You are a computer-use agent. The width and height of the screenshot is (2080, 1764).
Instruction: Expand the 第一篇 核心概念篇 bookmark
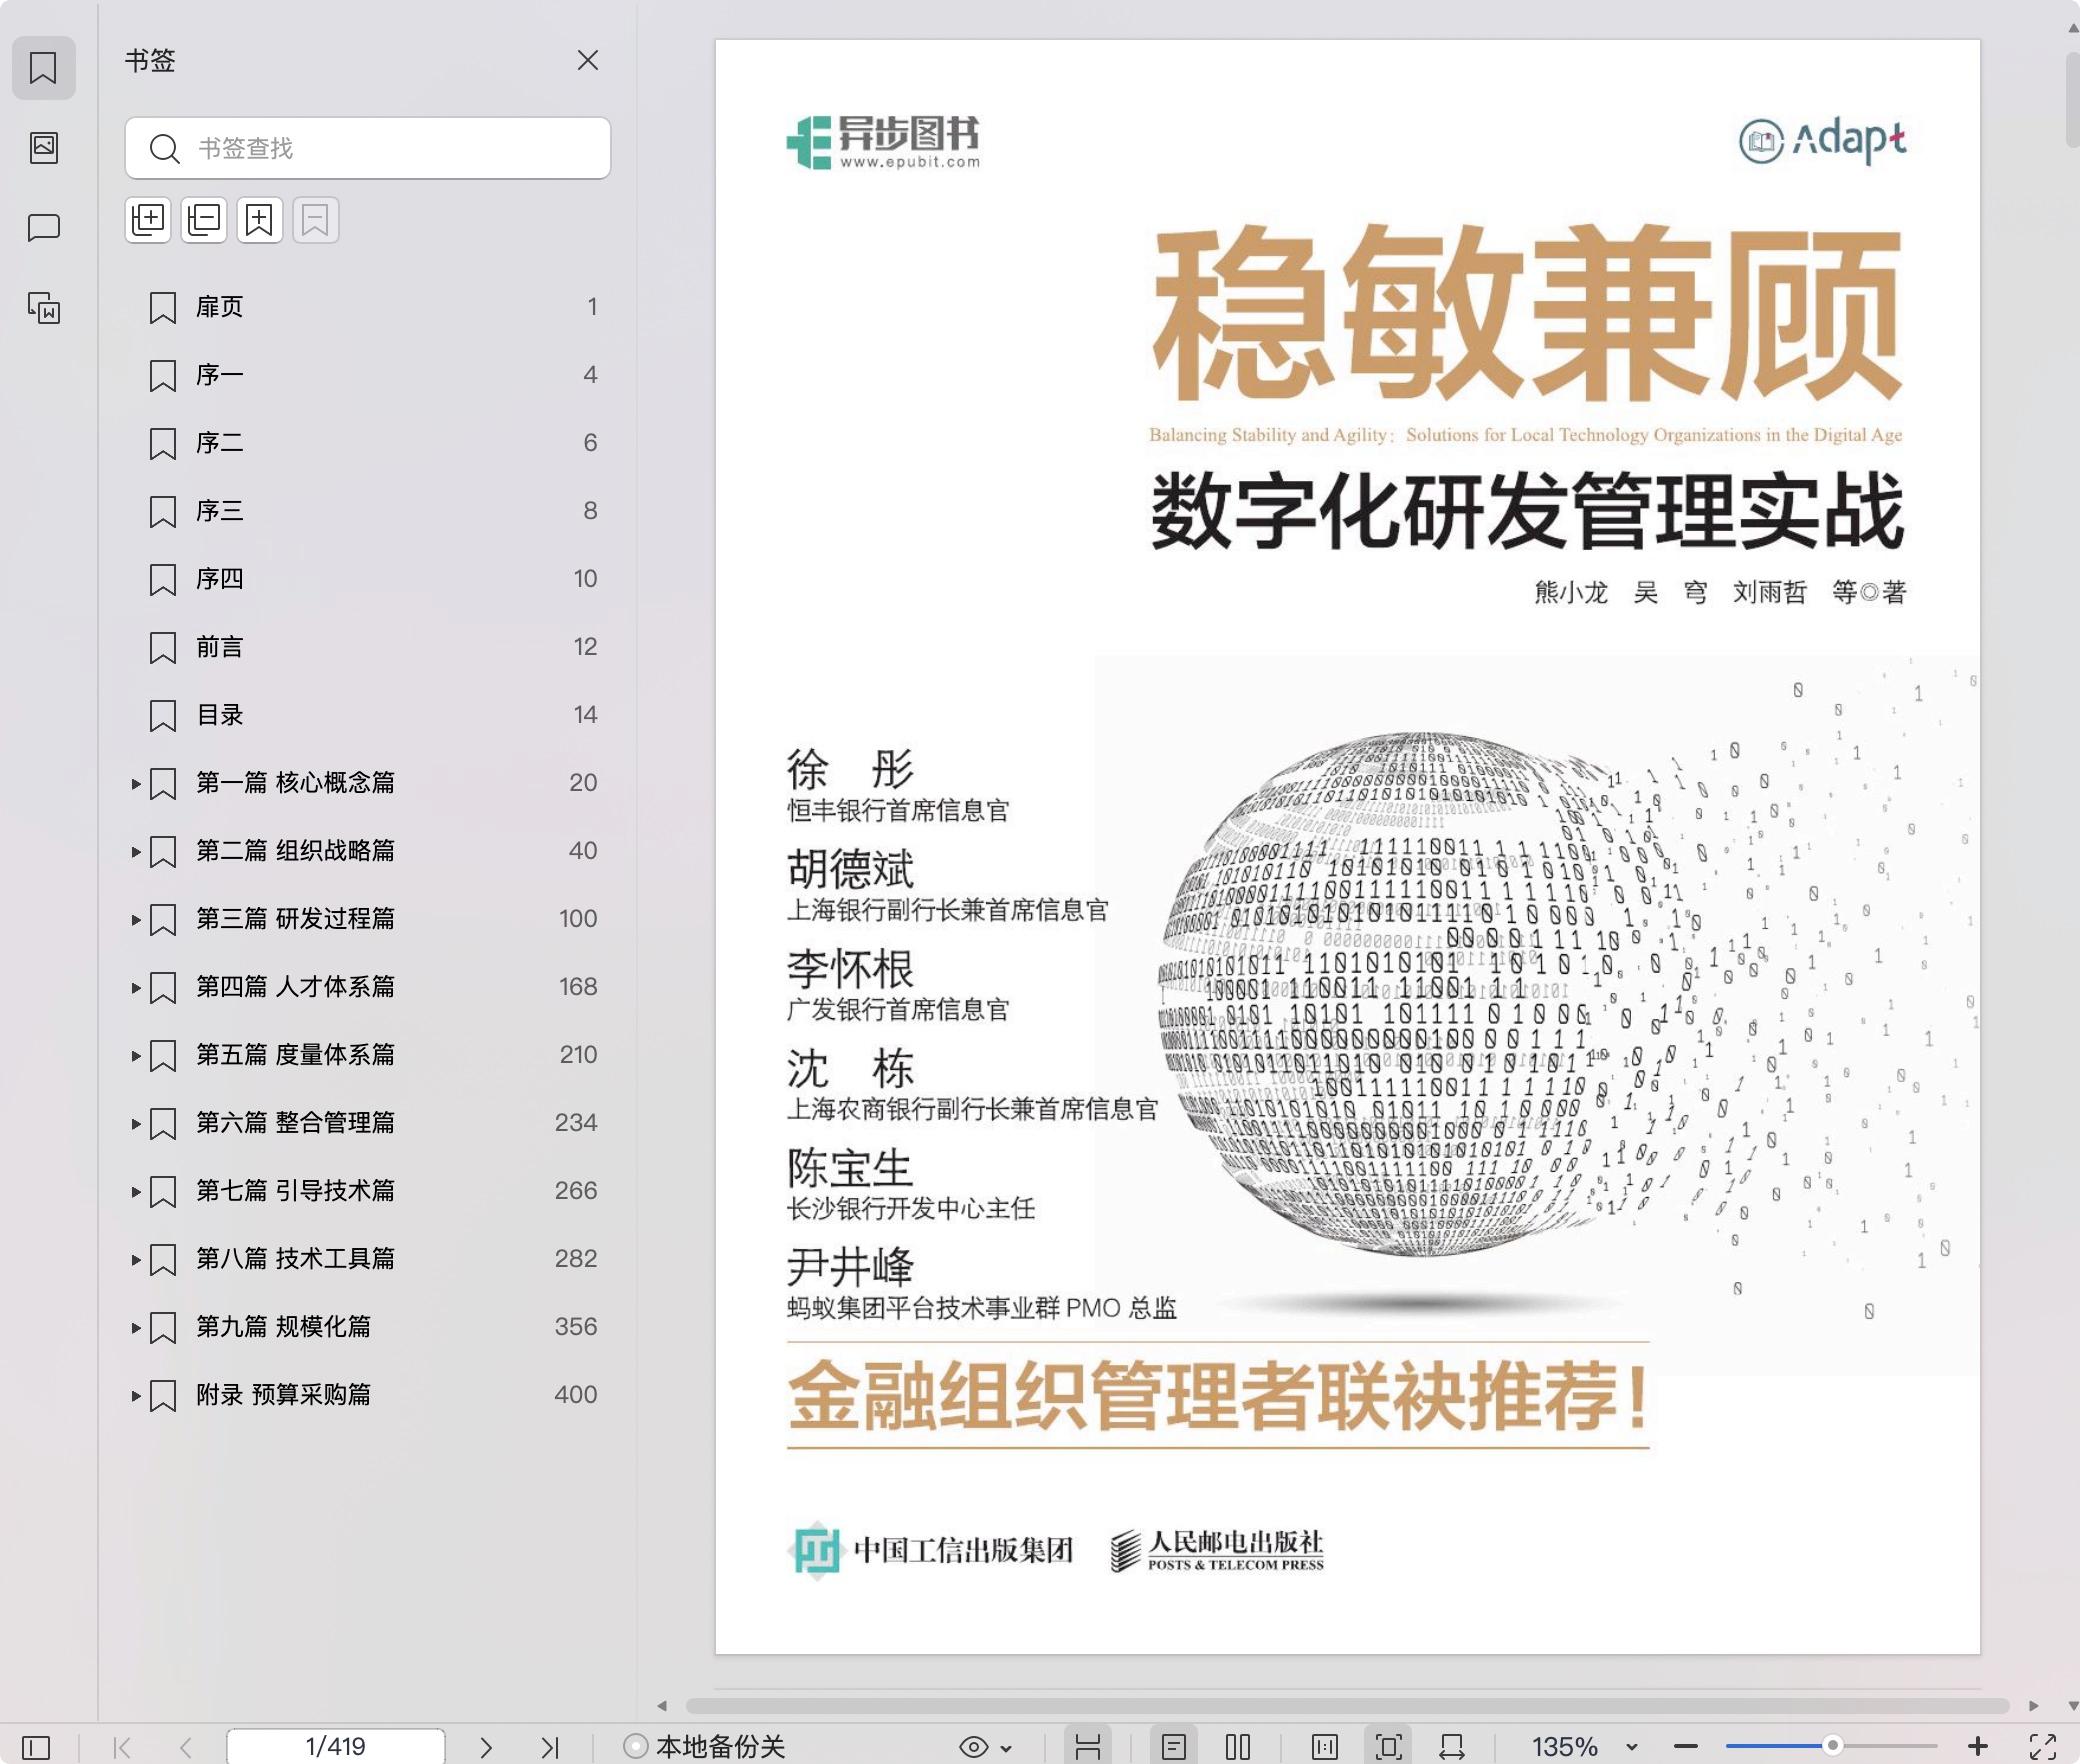pos(136,783)
